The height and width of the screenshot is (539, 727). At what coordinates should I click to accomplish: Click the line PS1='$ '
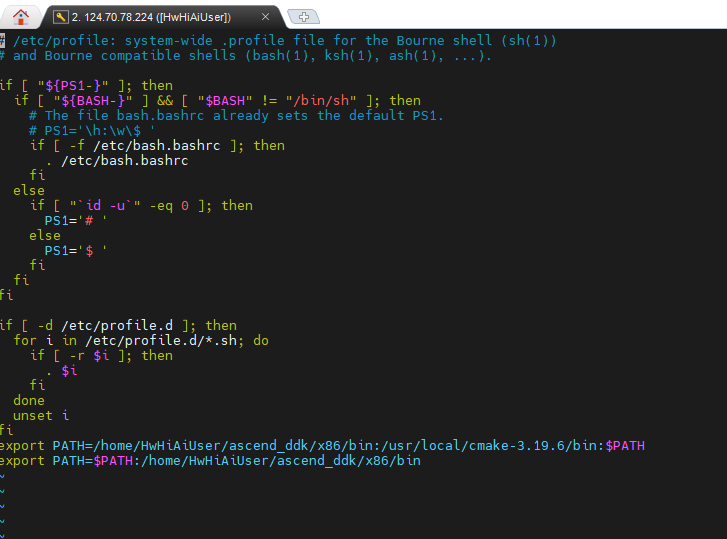coord(76,251)
